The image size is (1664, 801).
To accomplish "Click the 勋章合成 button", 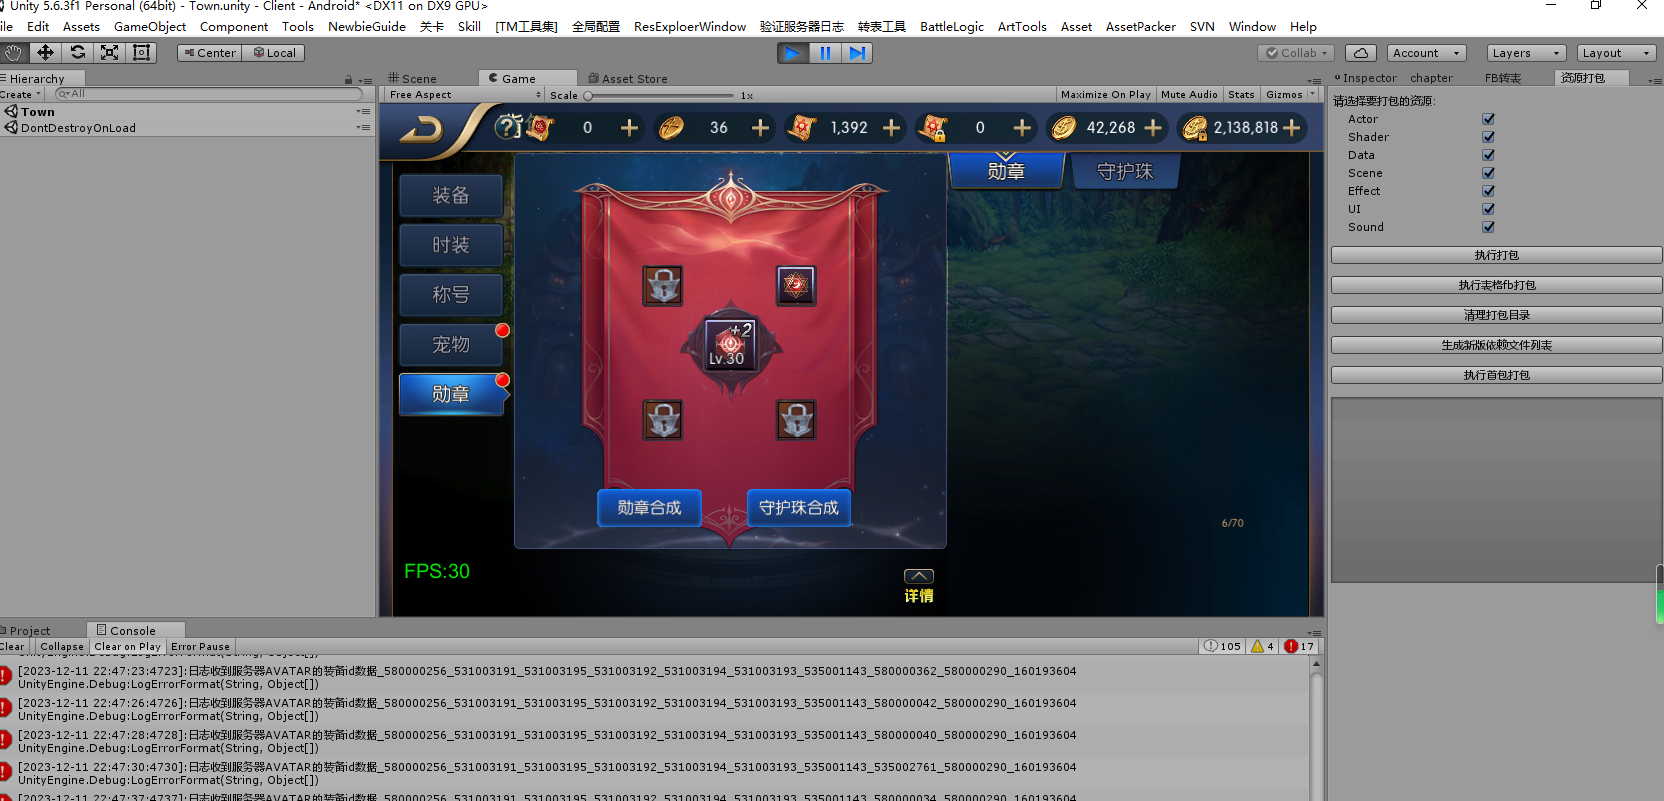I will 649,508.
